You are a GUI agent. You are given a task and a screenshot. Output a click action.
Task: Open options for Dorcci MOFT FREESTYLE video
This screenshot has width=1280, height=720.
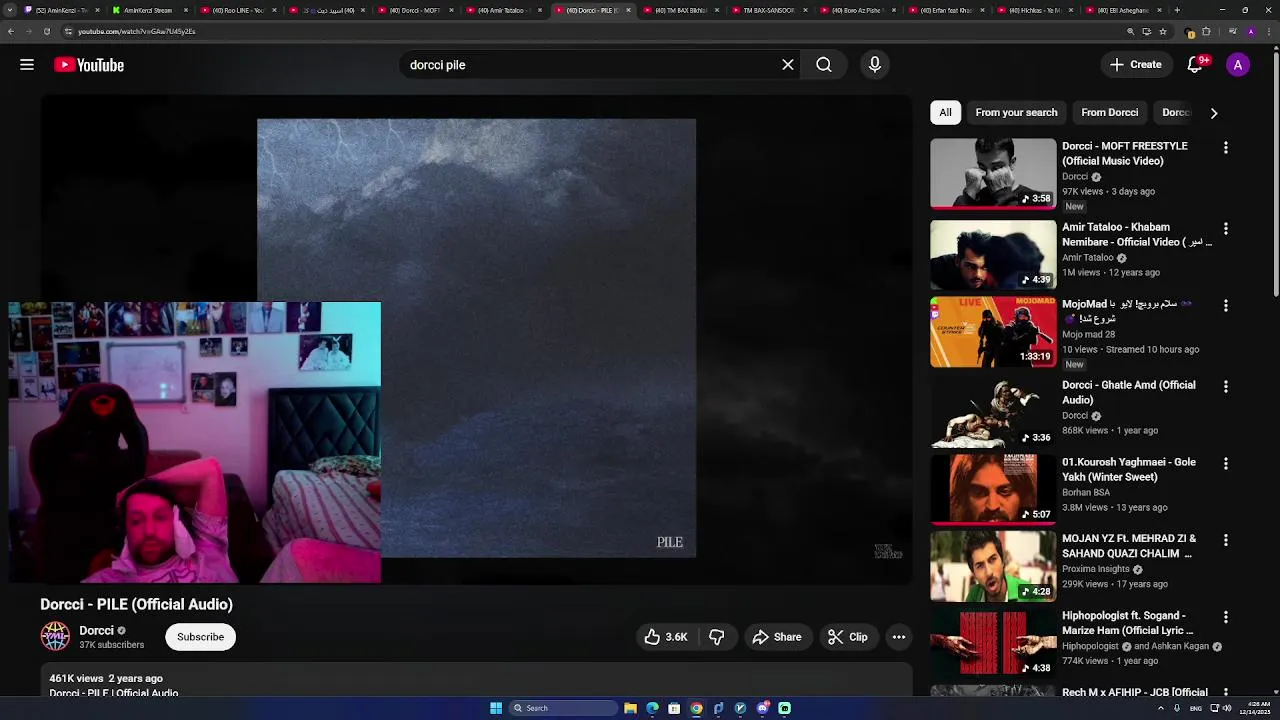1226,148
